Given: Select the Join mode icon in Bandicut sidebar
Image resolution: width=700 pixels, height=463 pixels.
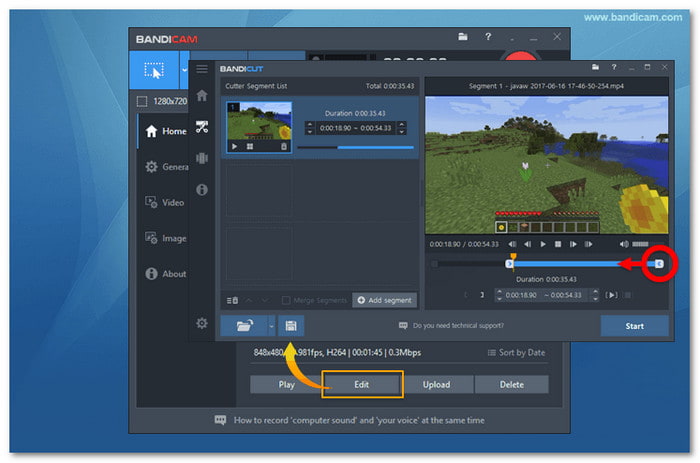Looking at the screenshot, I should coord(202,158).
